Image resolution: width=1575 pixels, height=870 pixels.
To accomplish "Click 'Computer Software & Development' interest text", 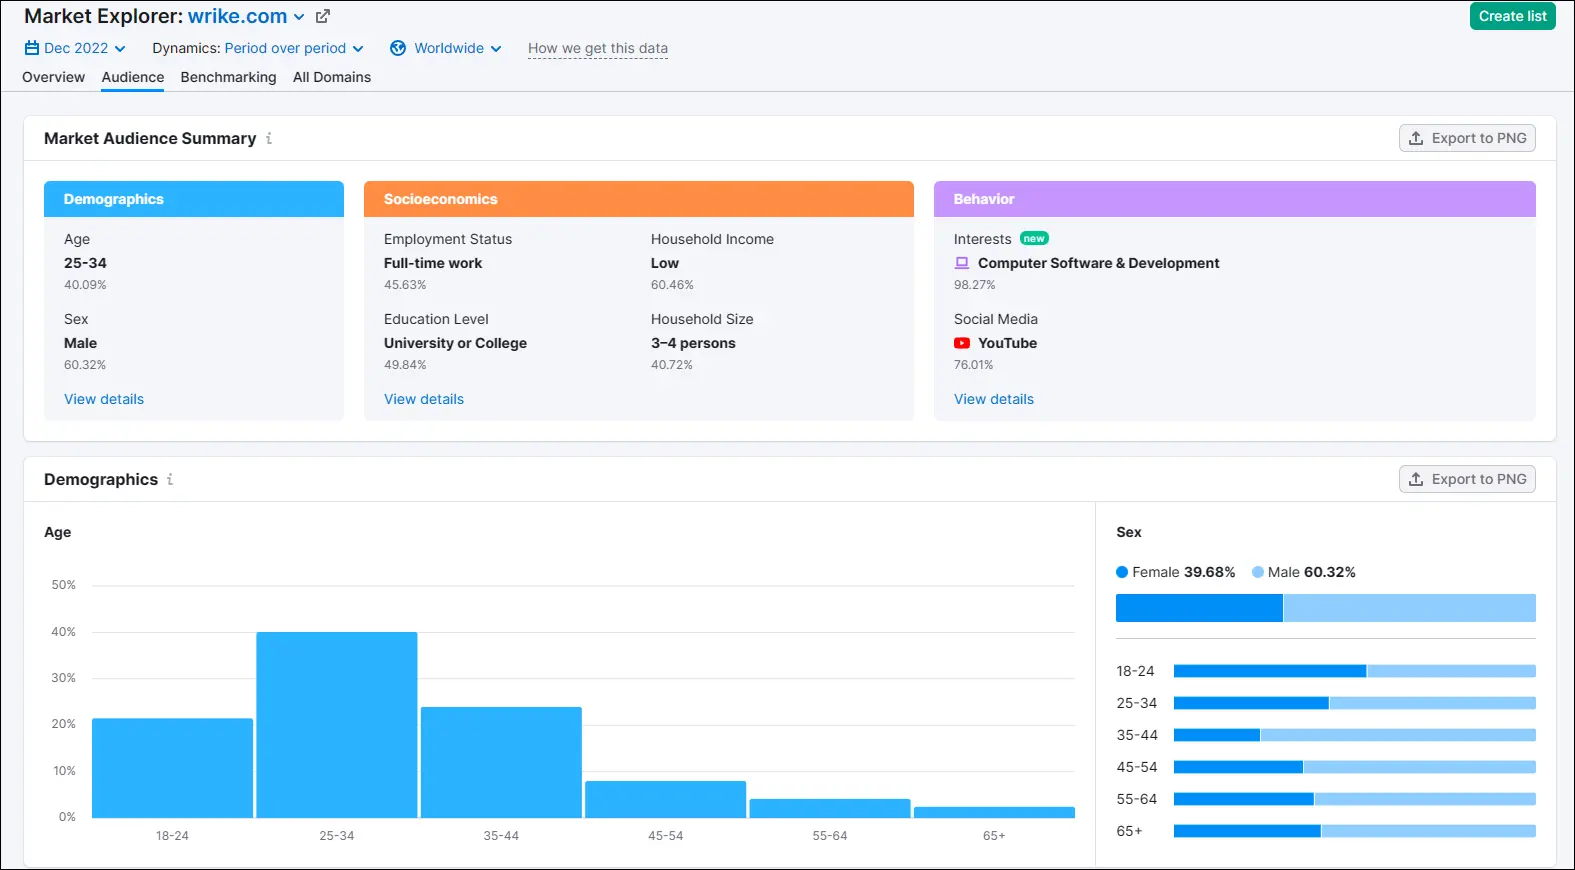I will coord(1099,263).
